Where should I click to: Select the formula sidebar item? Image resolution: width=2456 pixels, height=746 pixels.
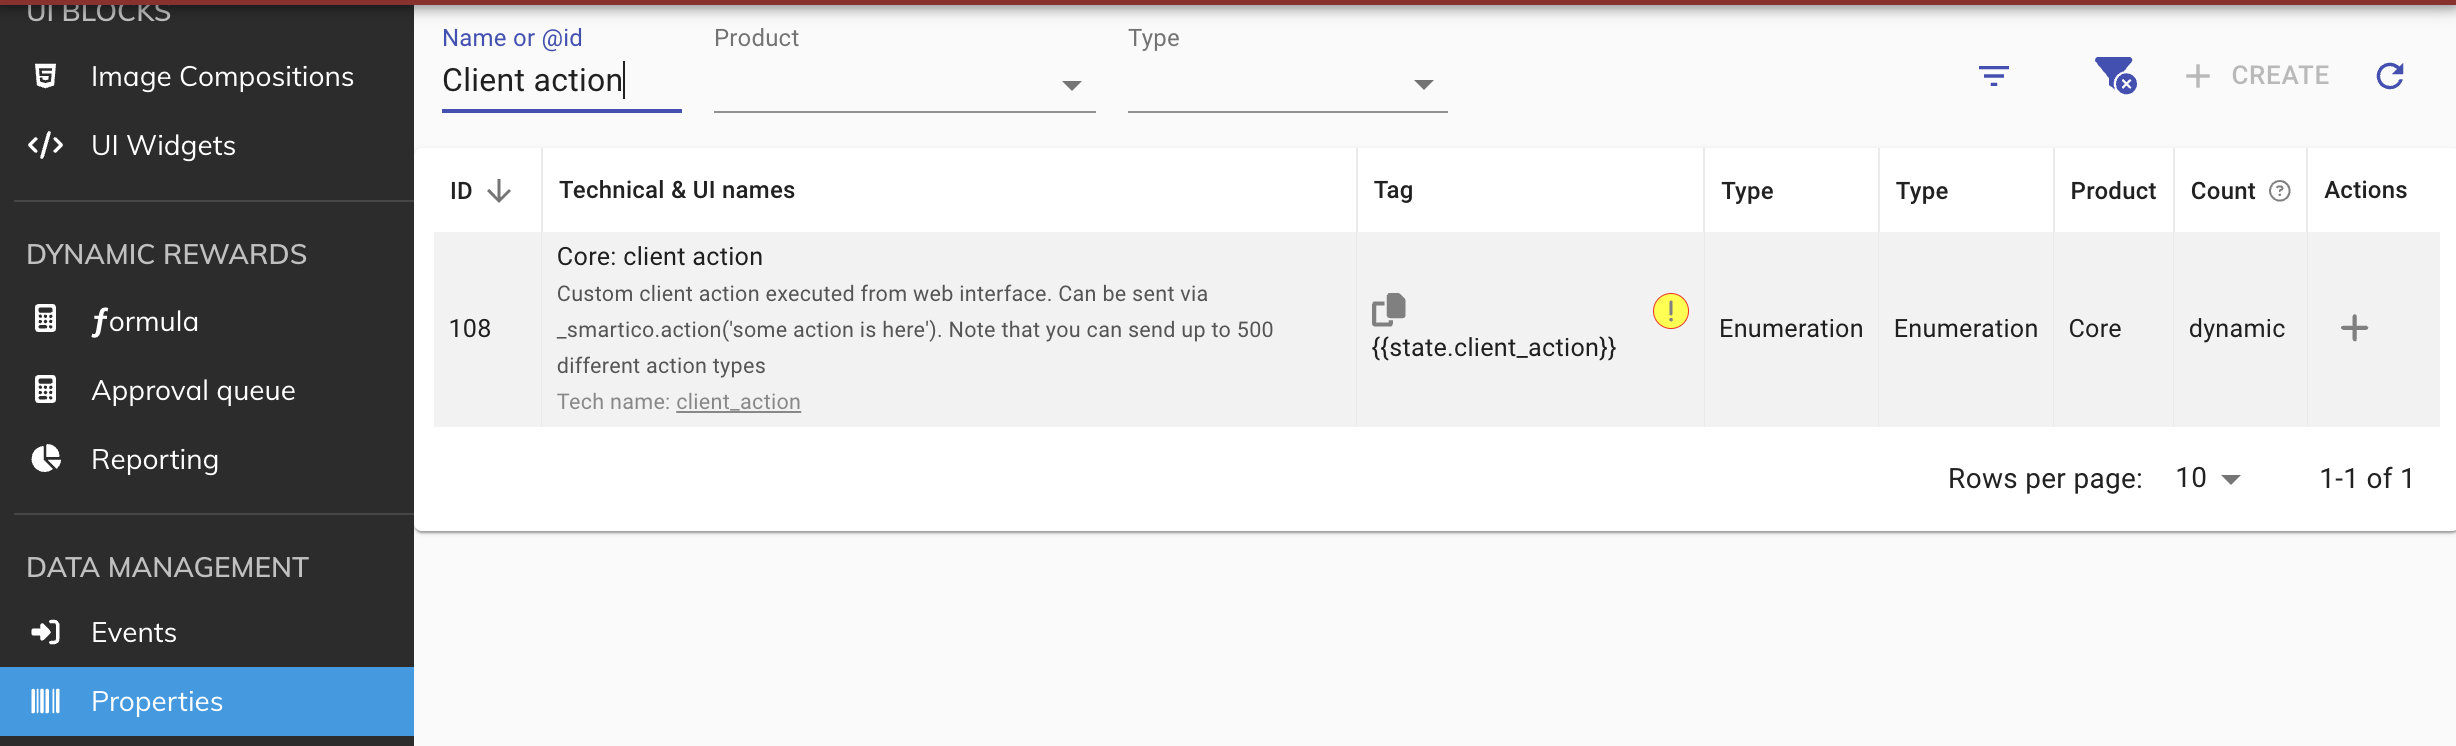pos(145,322)
